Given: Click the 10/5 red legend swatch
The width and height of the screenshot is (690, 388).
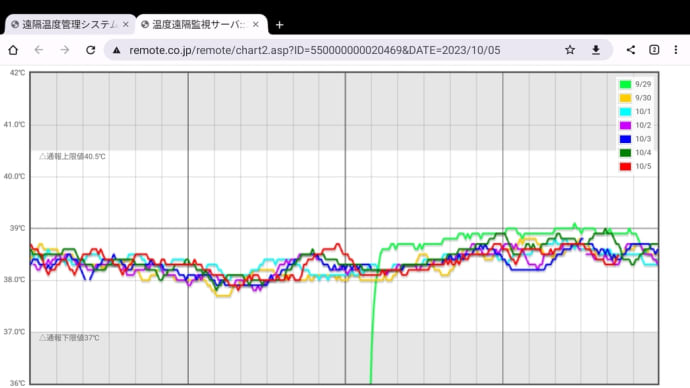Looking at the screenshot, I should coord(625,166).
